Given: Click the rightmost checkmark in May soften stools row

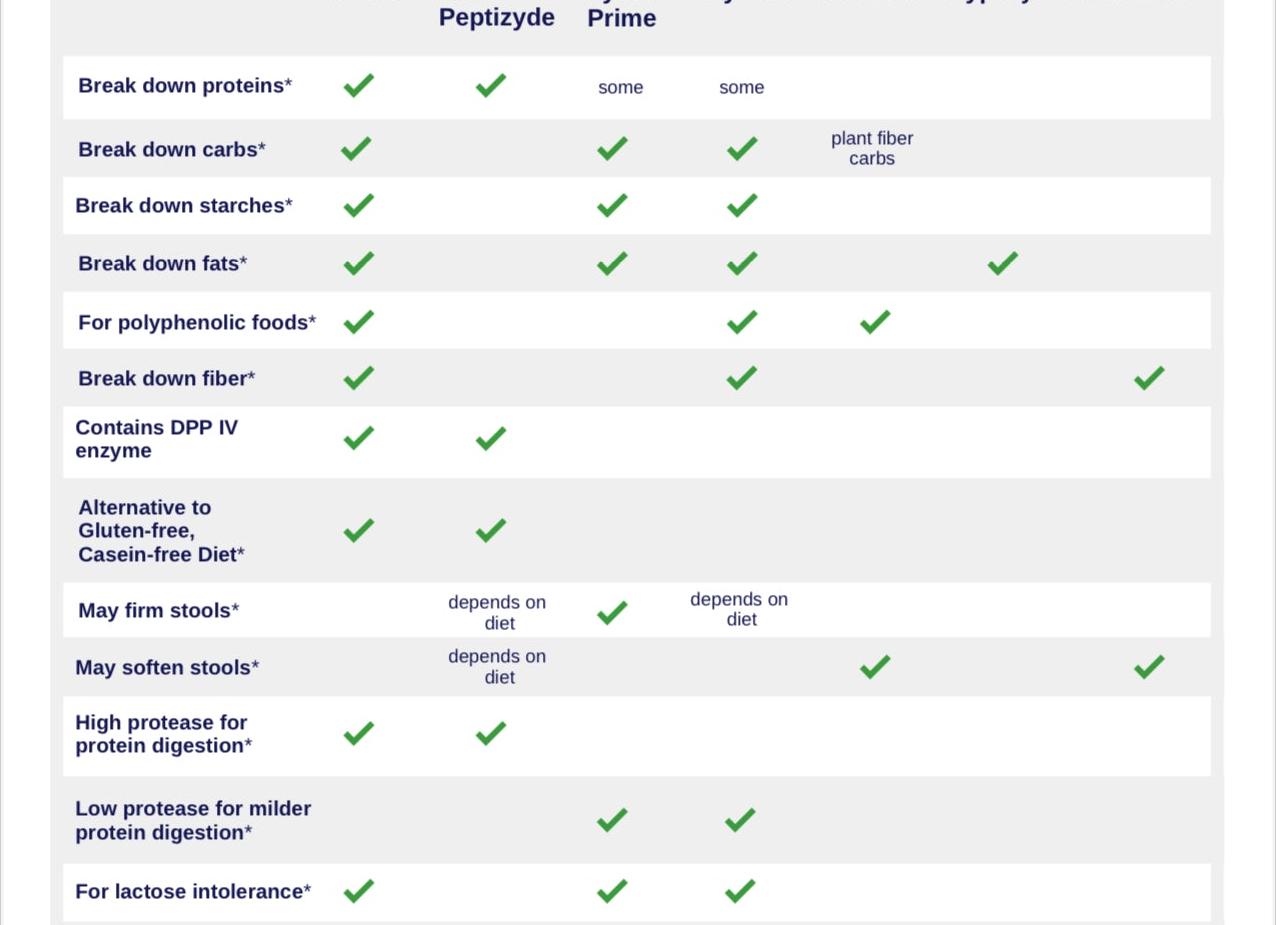Looking at the screenshot, I should click(x=1149, y=667).
